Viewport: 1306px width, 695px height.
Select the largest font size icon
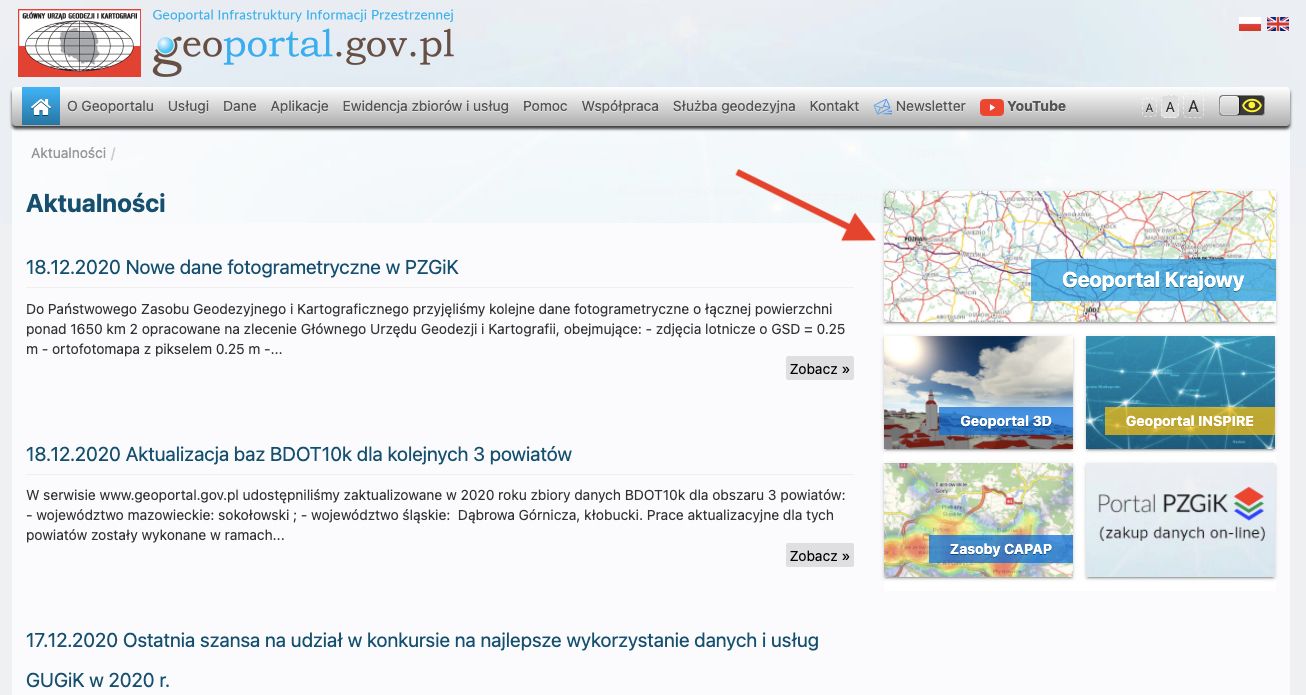pyautogui.click(x=1192, y=106)
